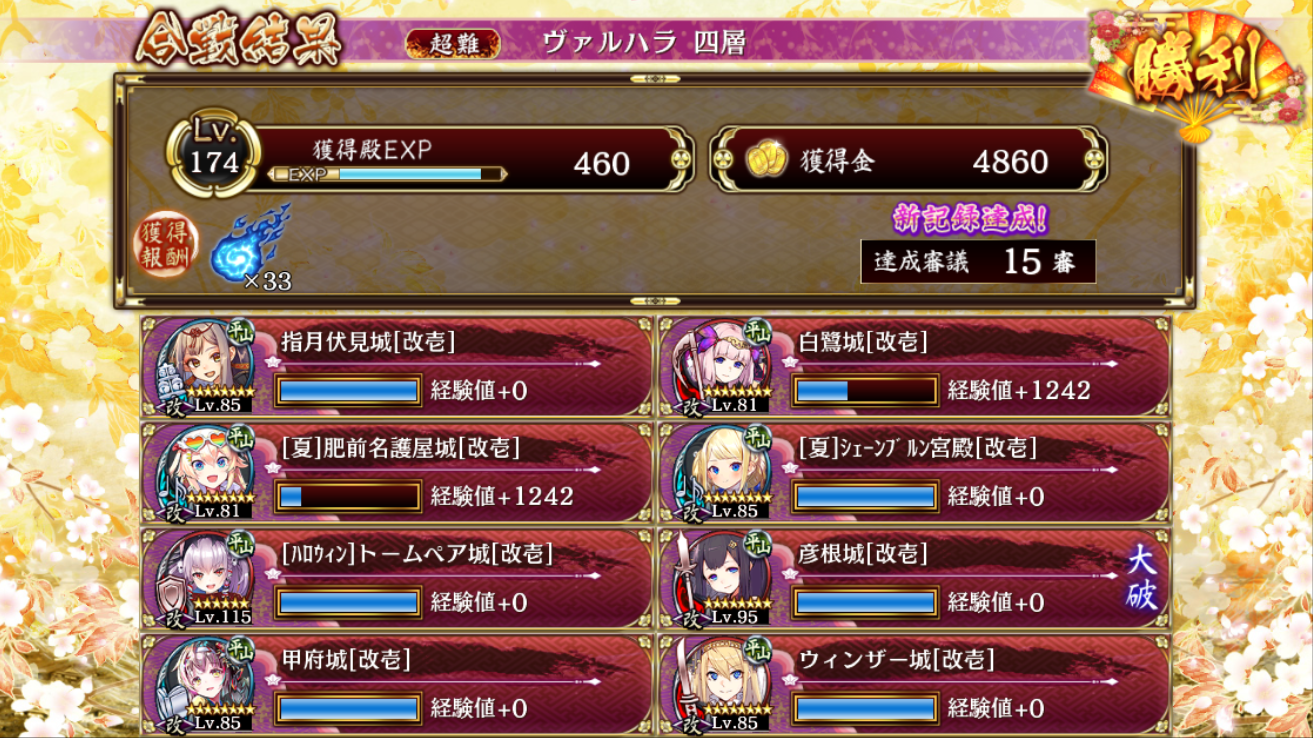Click the 獲得殿EXP progress bar

(389, 174)
